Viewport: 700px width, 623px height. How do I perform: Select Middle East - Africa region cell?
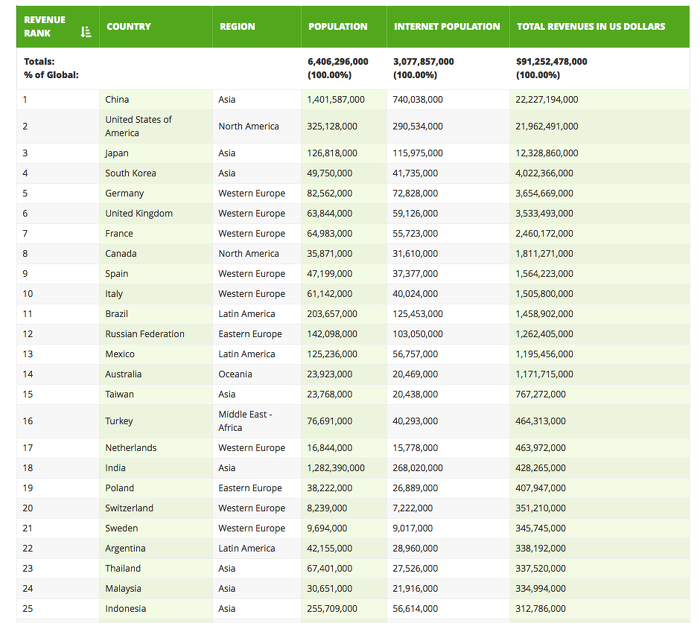245,420
